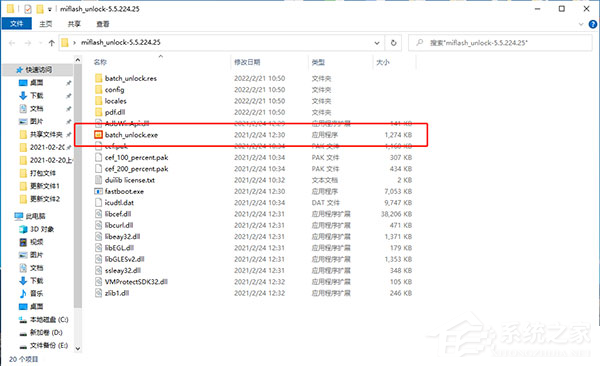The image size is (600, 366).
Task: Select the libeay32.dll file icon
Action: tap(99, 236)
